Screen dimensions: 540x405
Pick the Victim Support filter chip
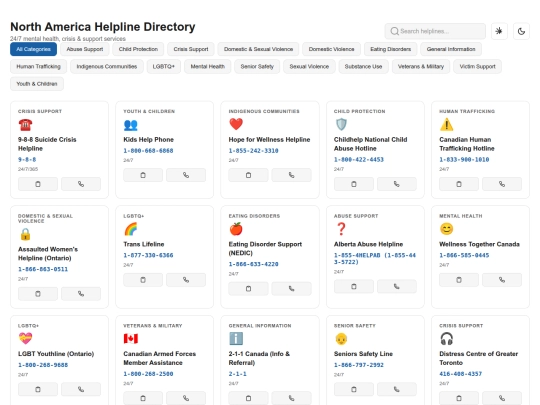477,66
